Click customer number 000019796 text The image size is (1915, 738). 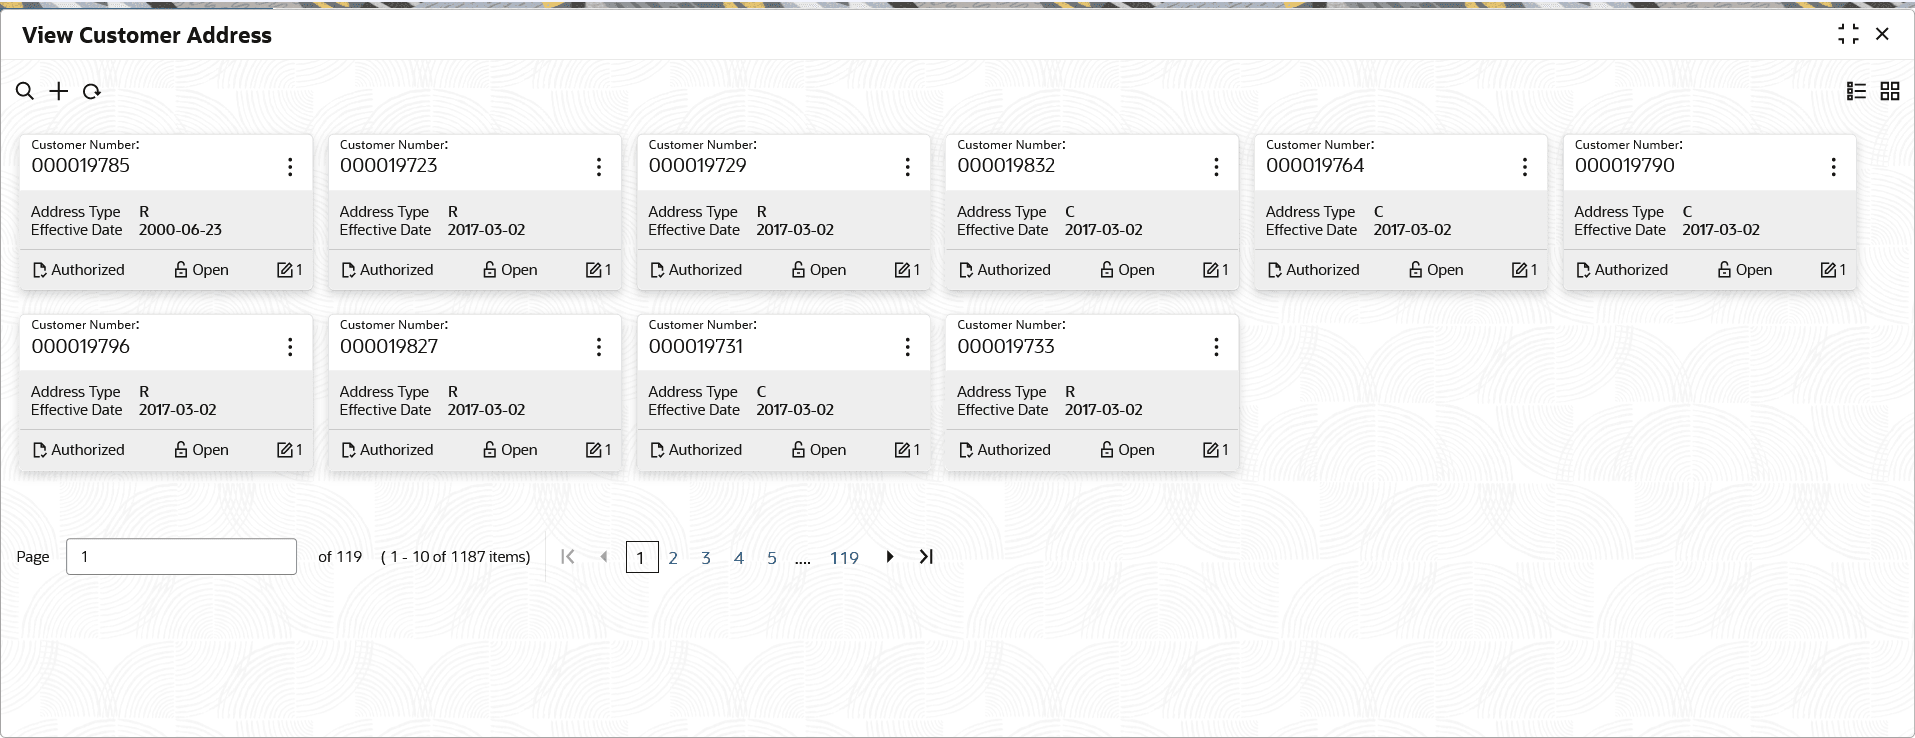click(81, 346)
